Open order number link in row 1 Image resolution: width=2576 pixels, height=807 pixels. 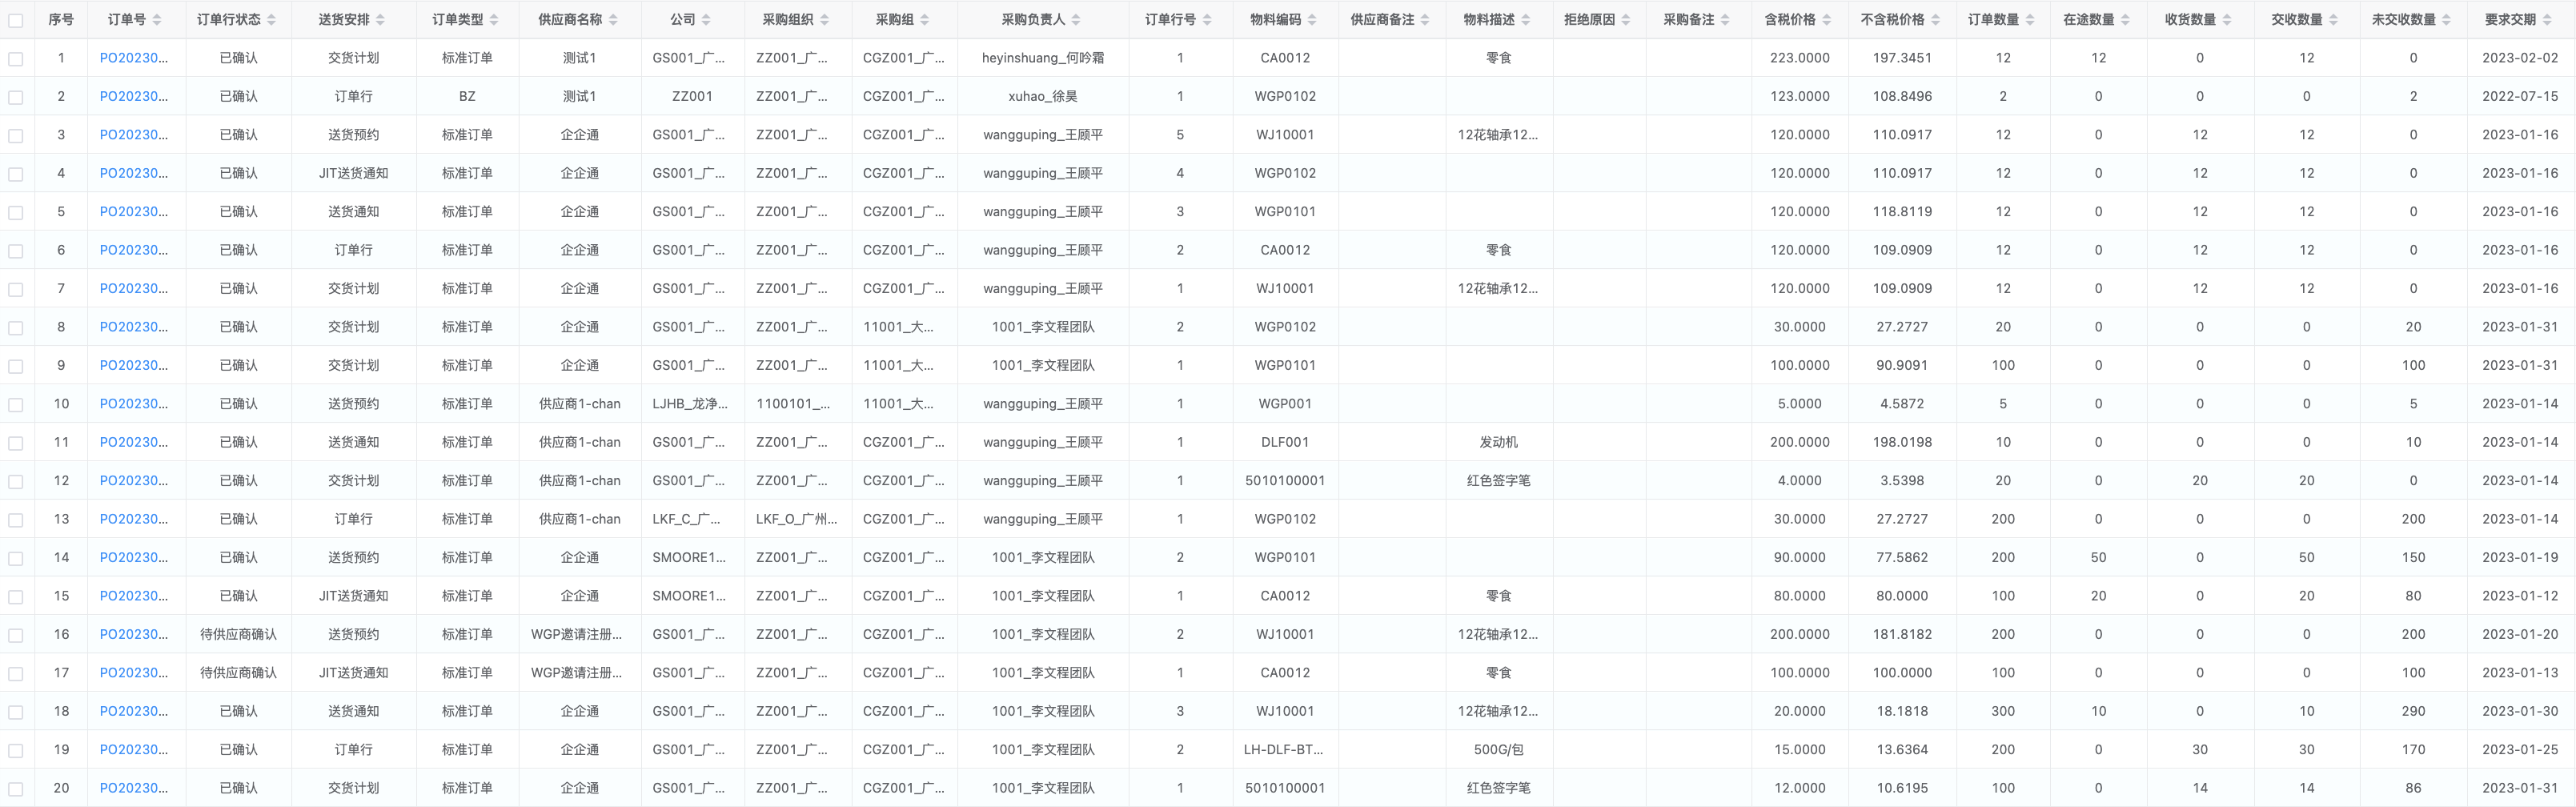[133, 58]
